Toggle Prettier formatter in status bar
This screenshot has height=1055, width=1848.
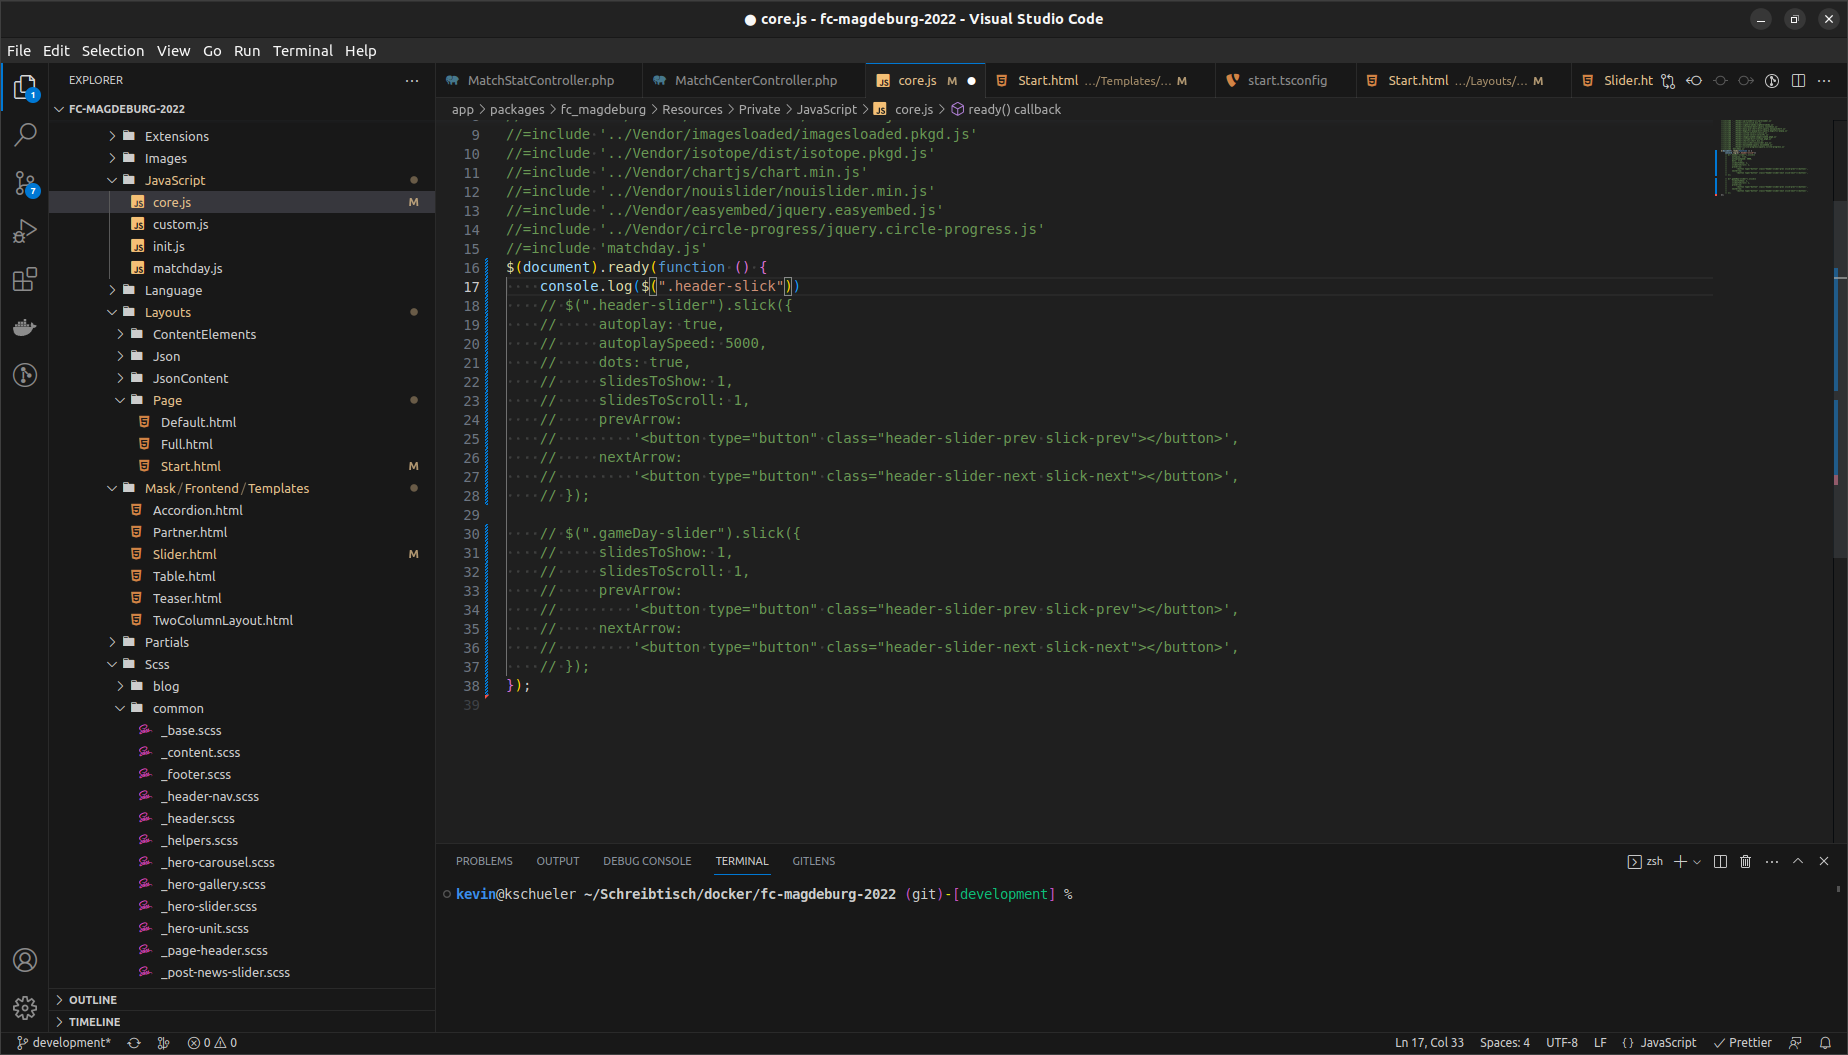tap(1743, 1042)
